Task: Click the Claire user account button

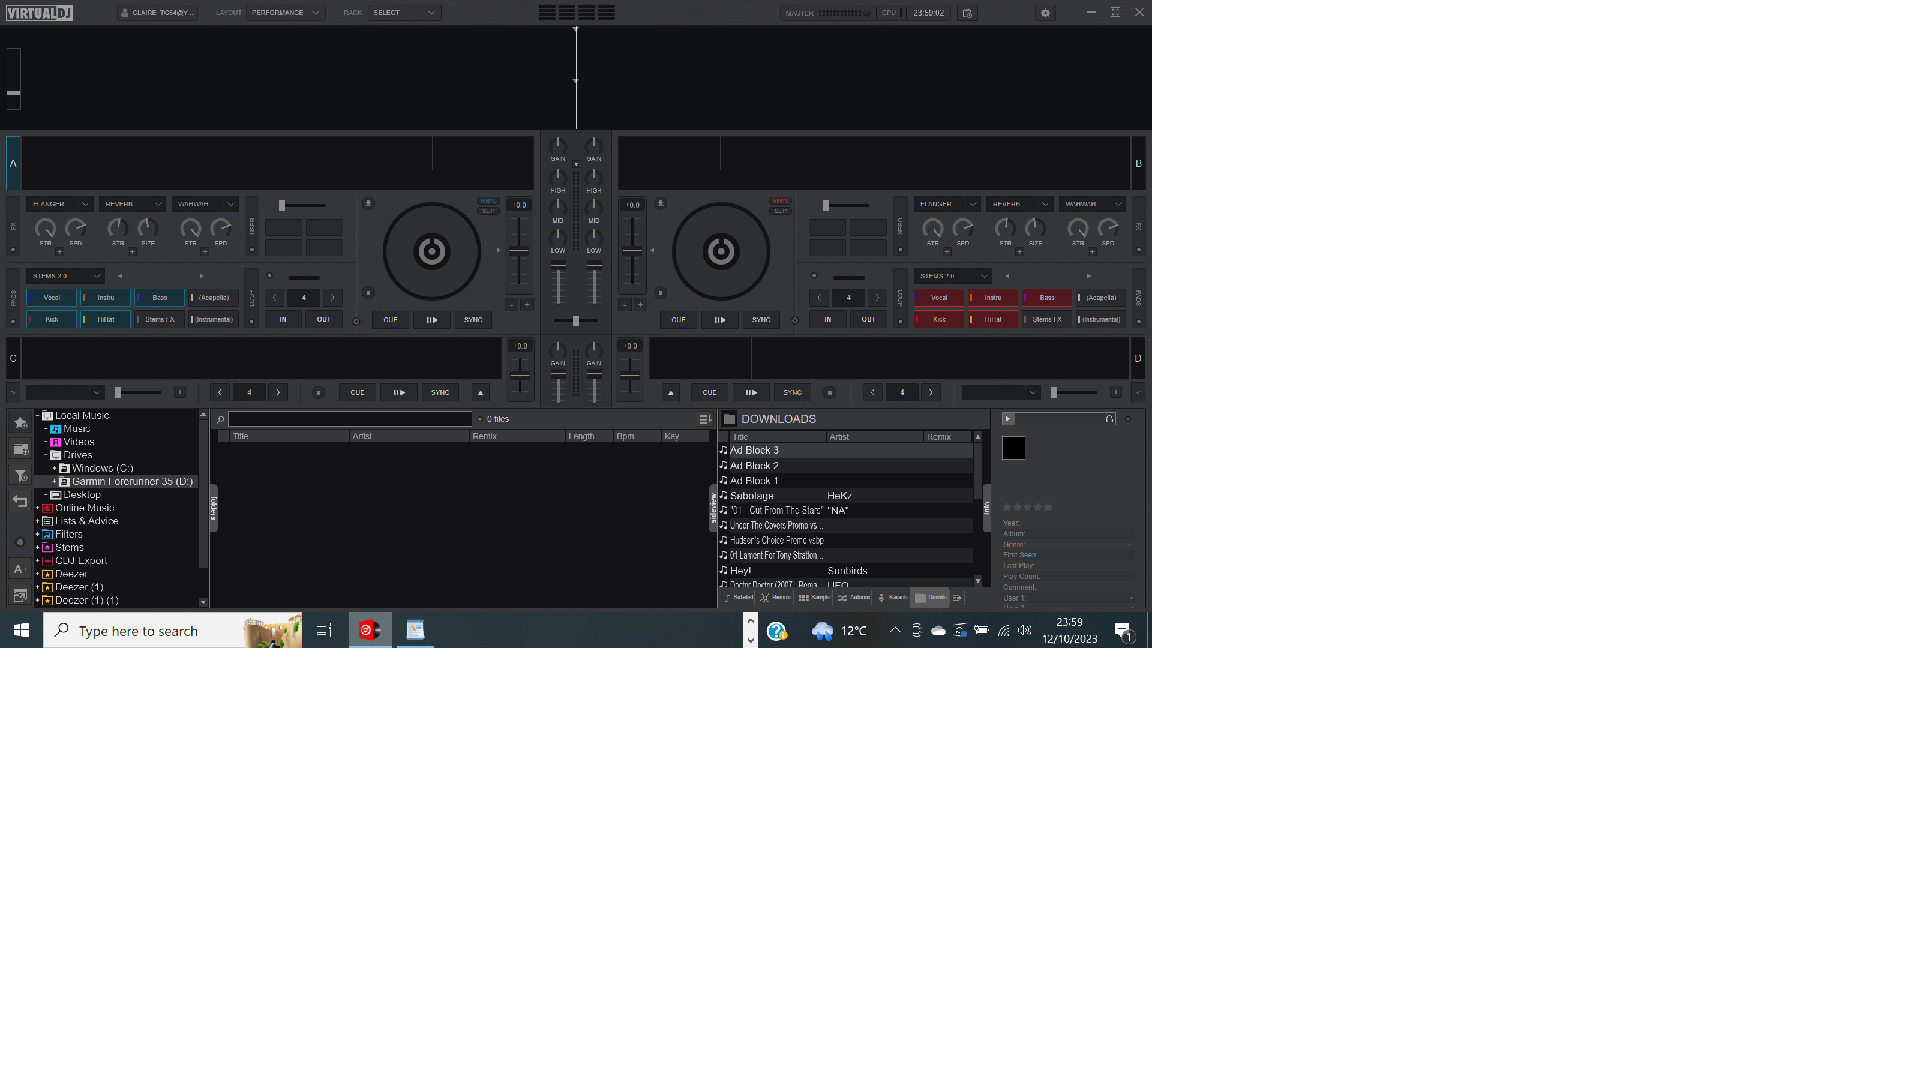Action: [x=157, y=13]
